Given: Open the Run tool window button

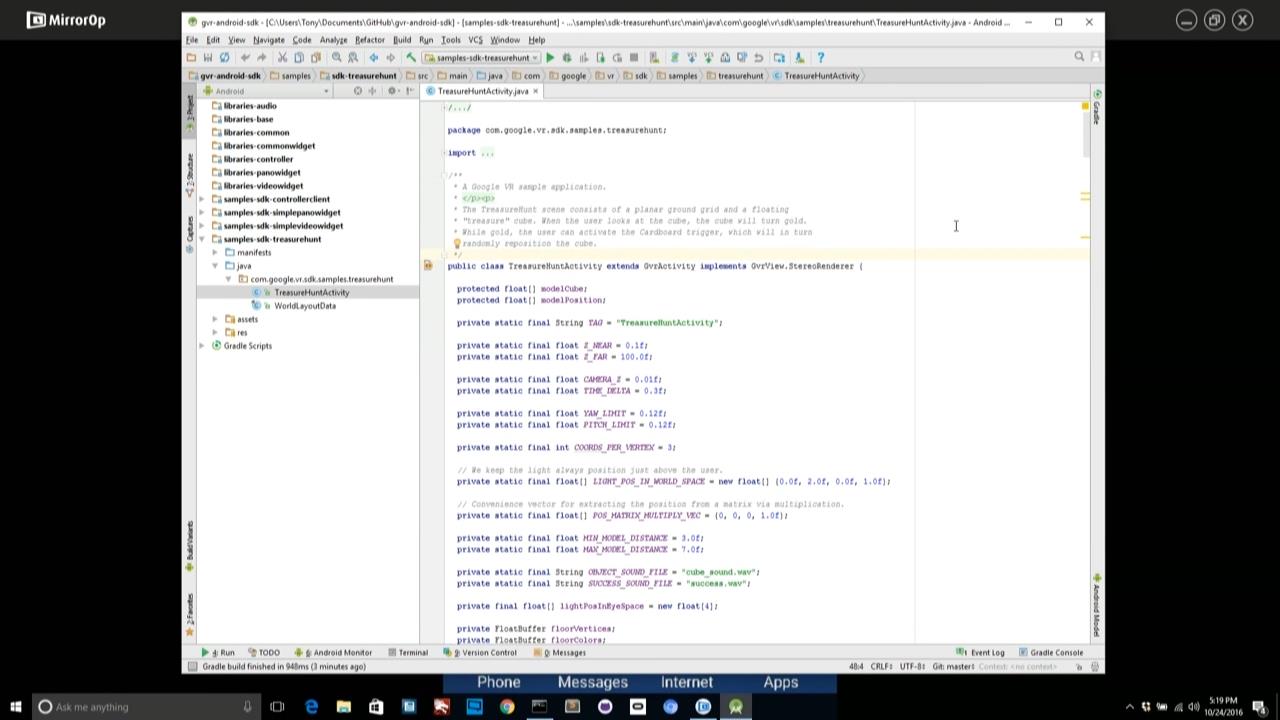Looking at the screenshot, I should click(218, 652).
